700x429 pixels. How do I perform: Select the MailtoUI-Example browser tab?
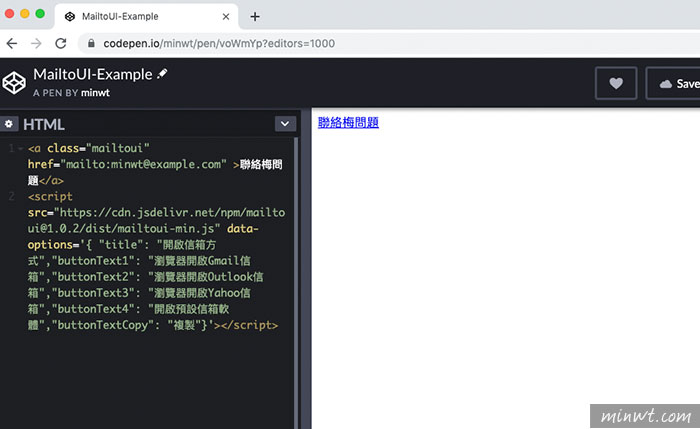(146, 17)
